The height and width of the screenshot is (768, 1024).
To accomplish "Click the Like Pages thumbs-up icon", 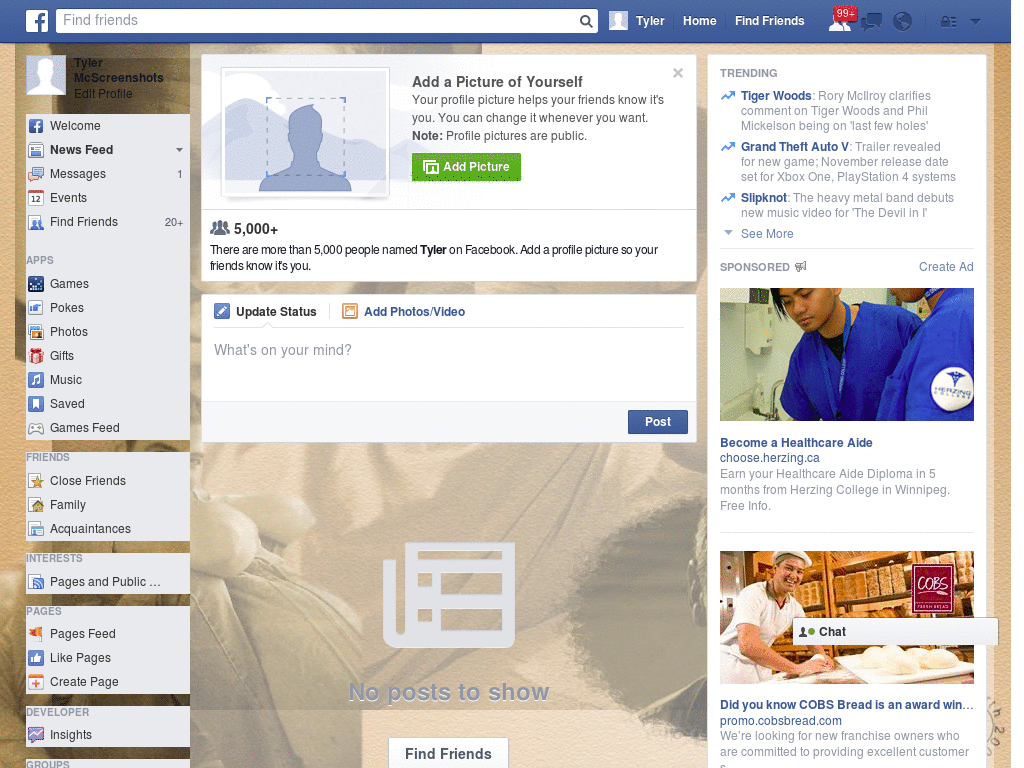I will [36, 658].
